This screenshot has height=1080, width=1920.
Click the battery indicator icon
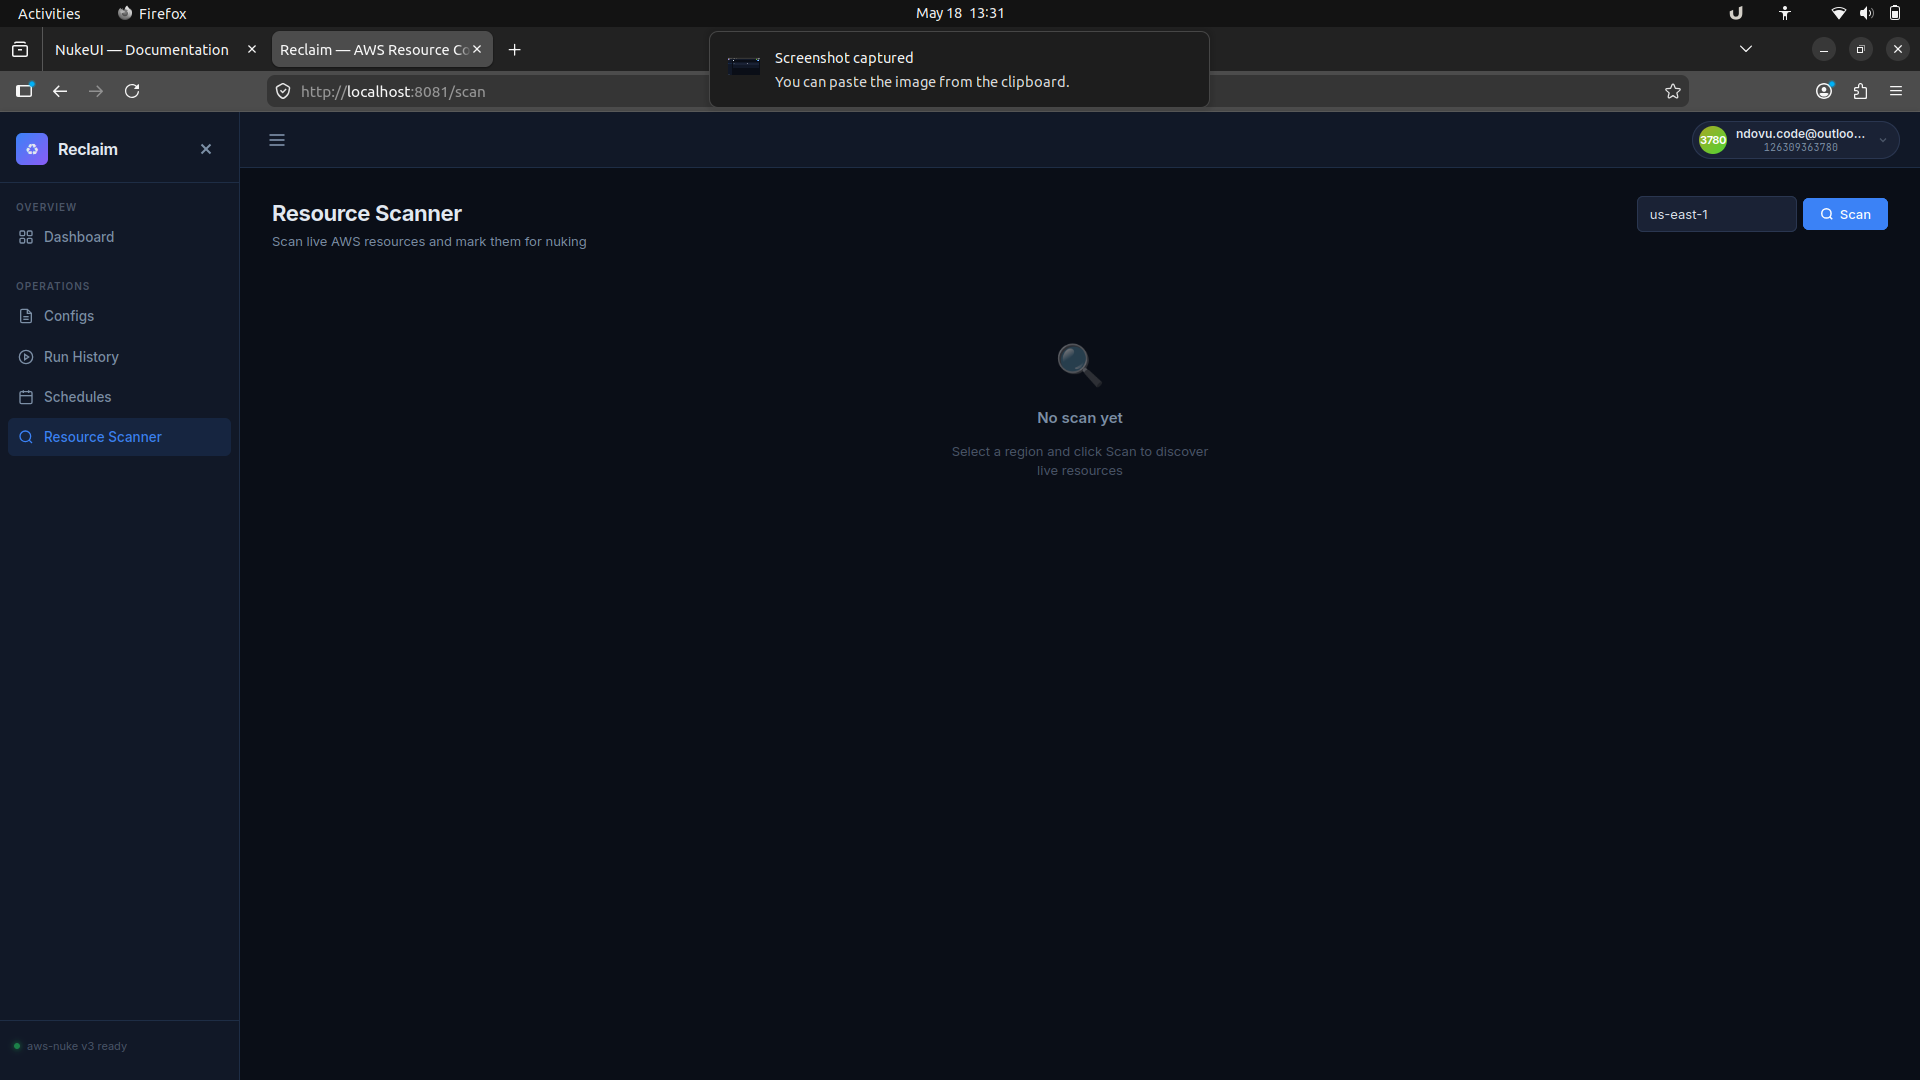coord(1895,13)
